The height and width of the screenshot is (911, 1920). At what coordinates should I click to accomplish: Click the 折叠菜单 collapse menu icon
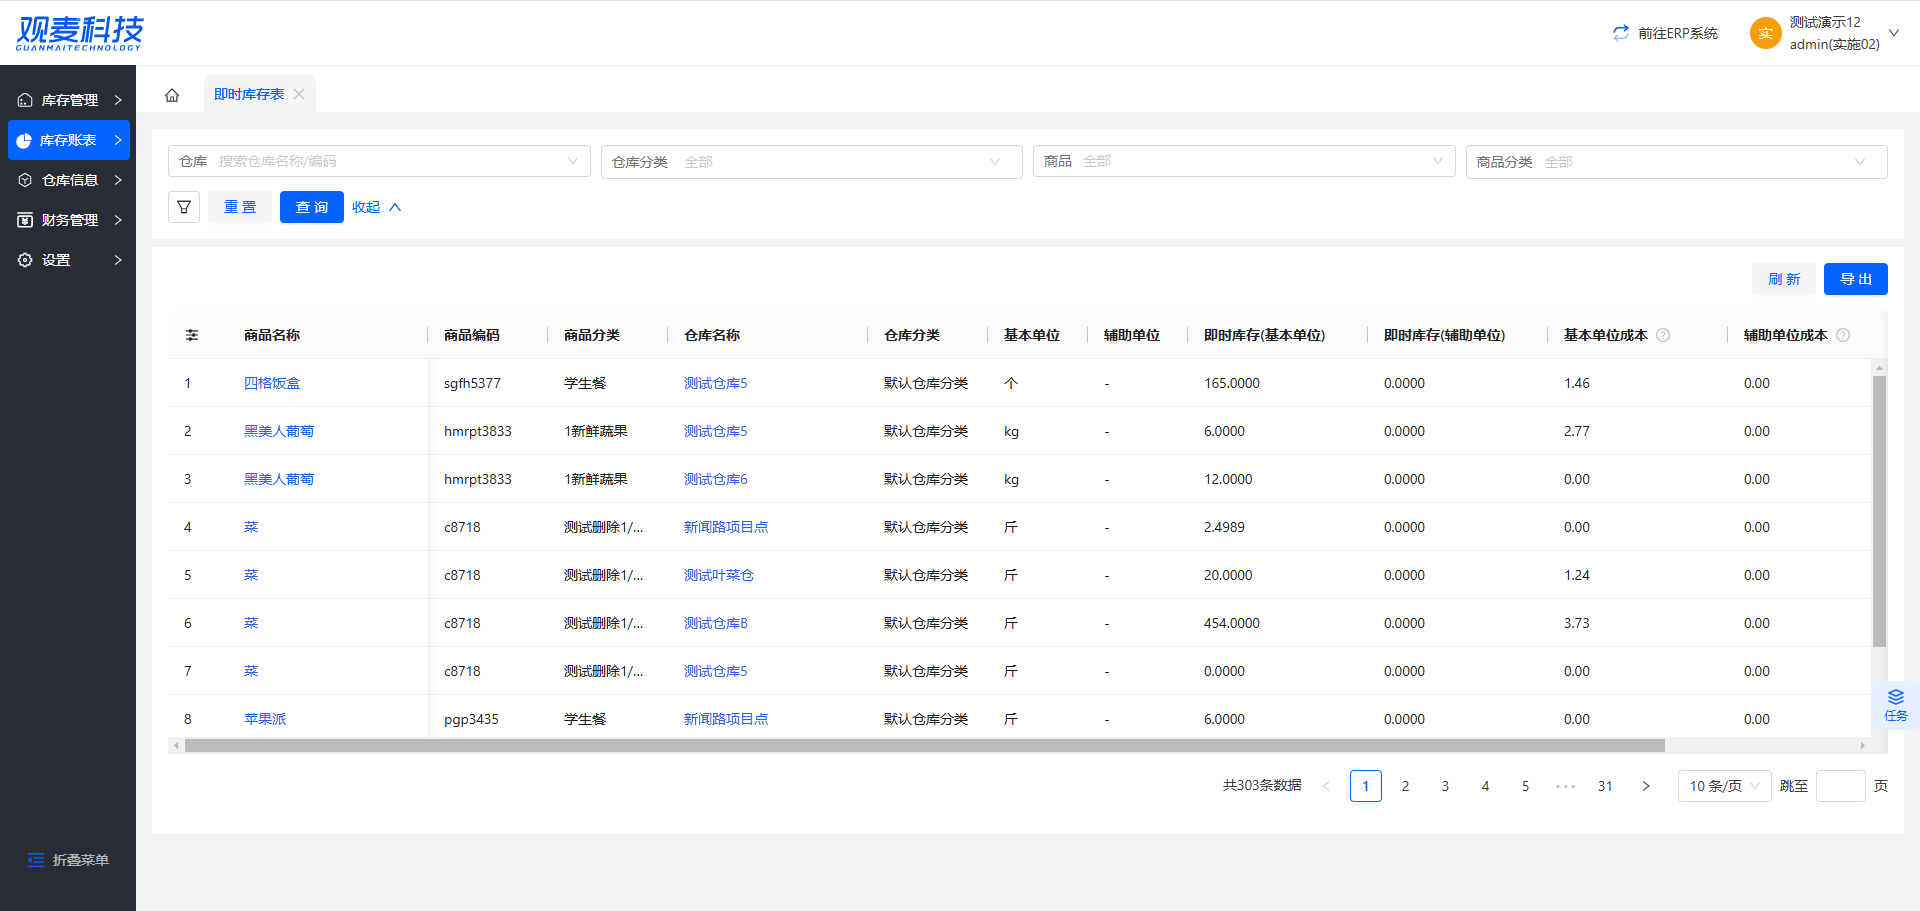point(36,860)
